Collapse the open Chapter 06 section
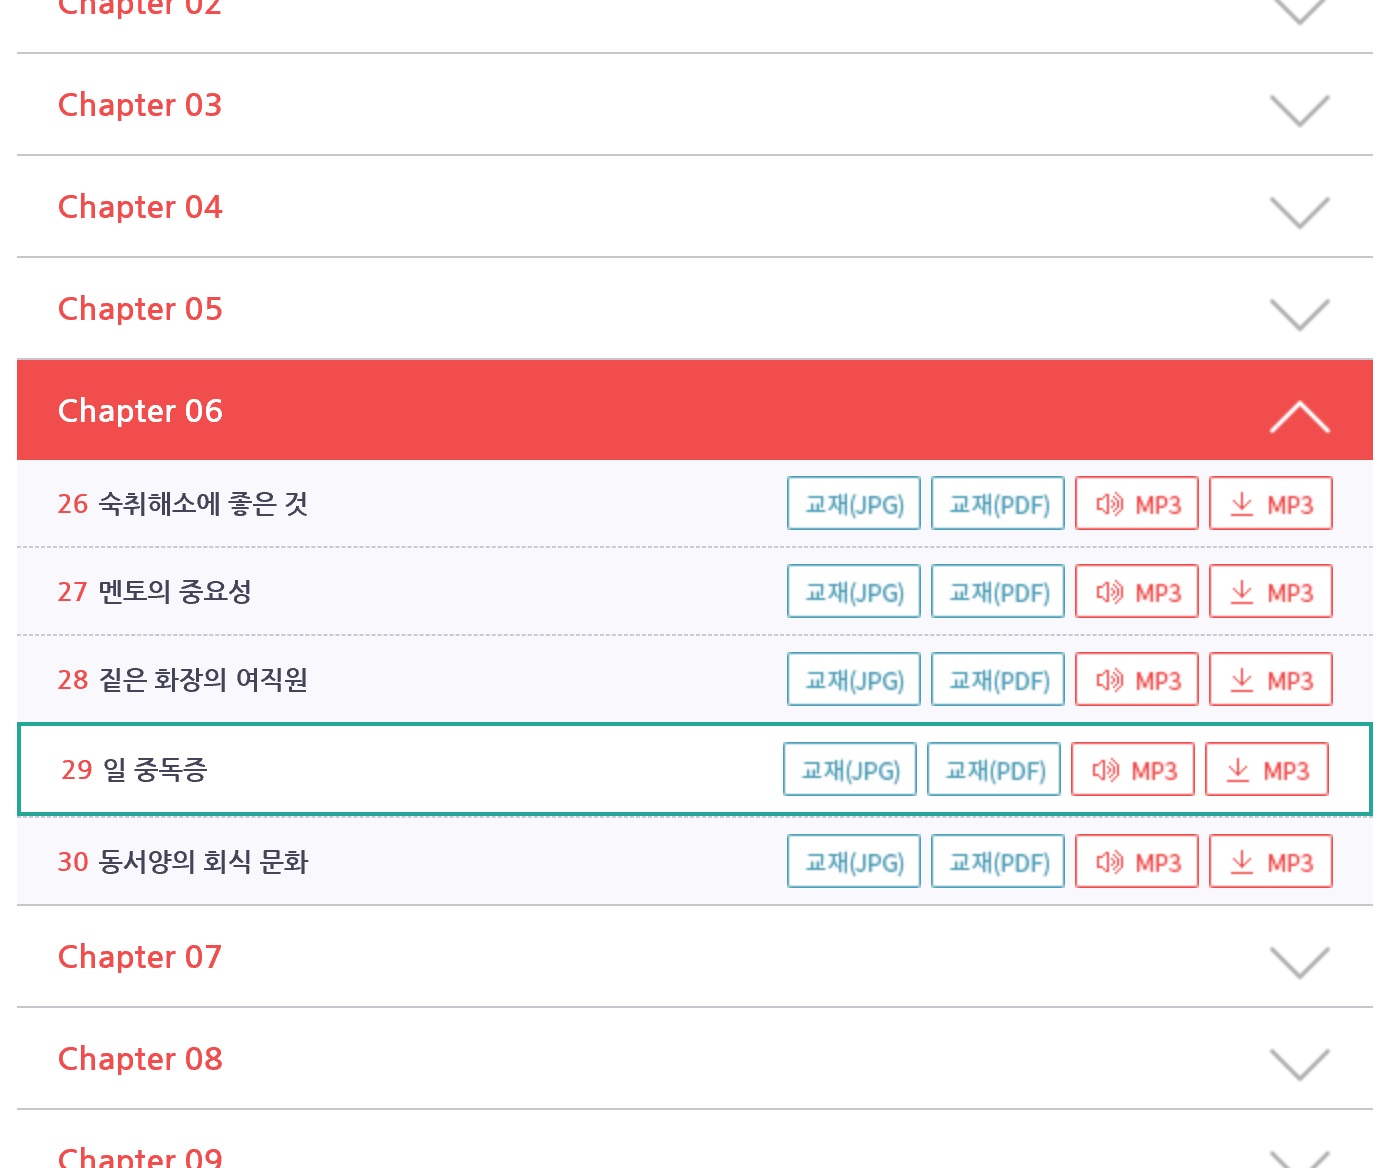Viewport: 1390px width, 1168px height. [1299, 416]
